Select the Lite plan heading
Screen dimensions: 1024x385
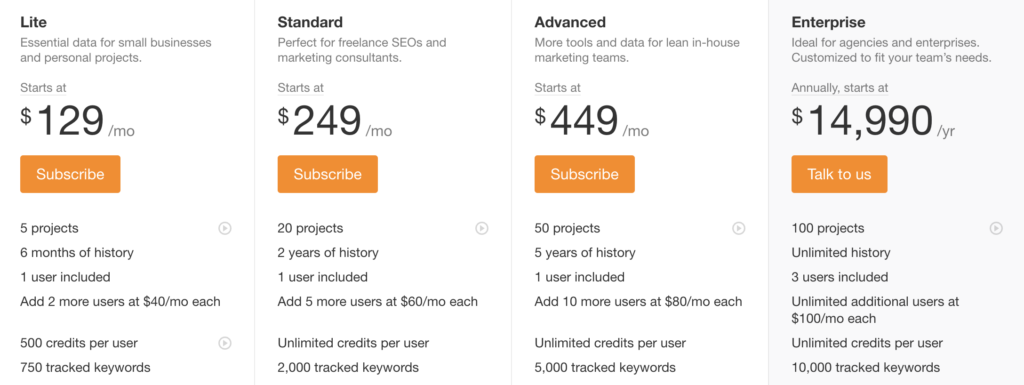coord(33,22)
